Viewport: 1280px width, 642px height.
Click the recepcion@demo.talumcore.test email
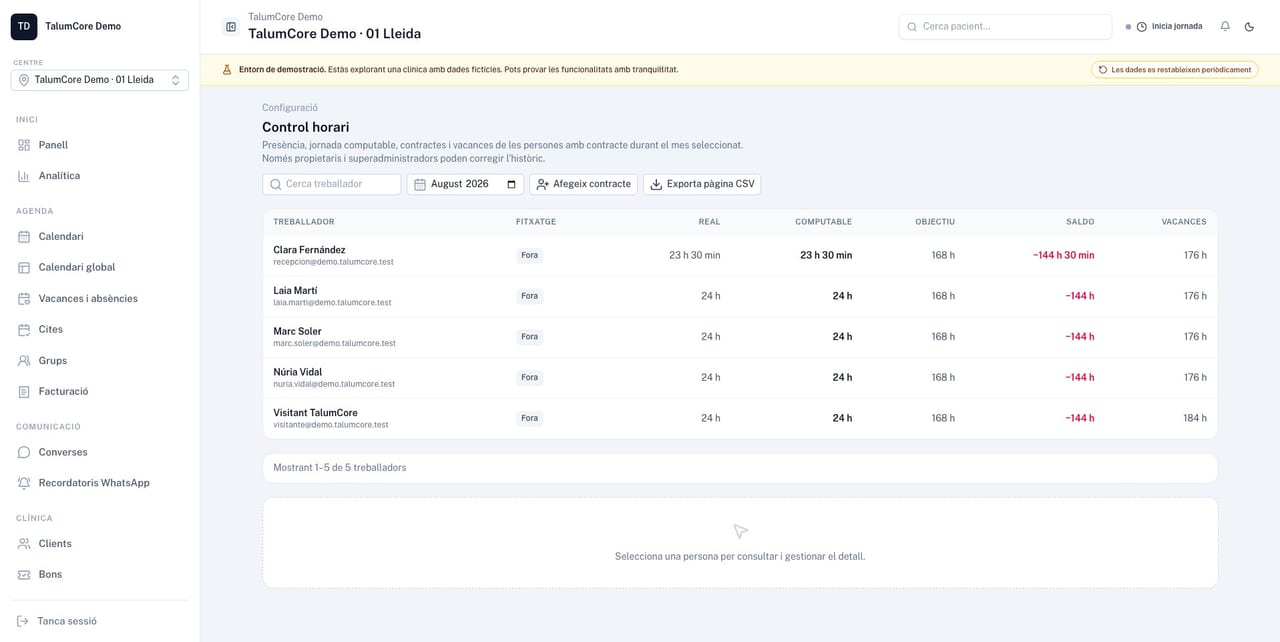coord(333,262)
